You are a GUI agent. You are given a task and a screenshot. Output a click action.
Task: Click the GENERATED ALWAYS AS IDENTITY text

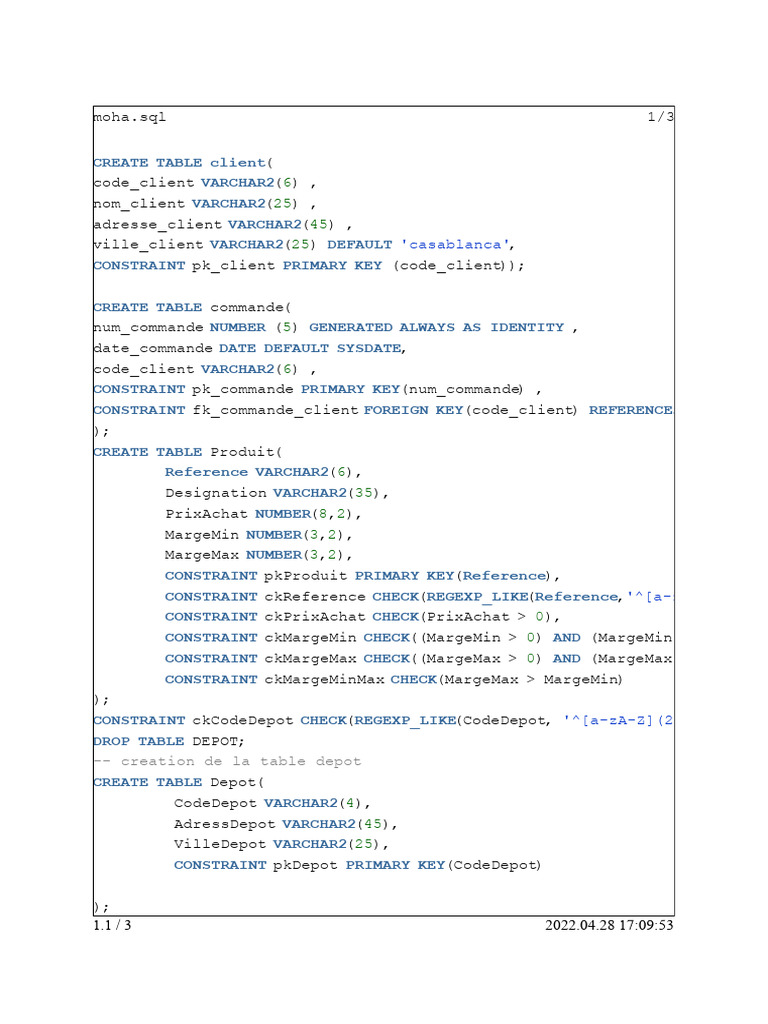(436, 327)
